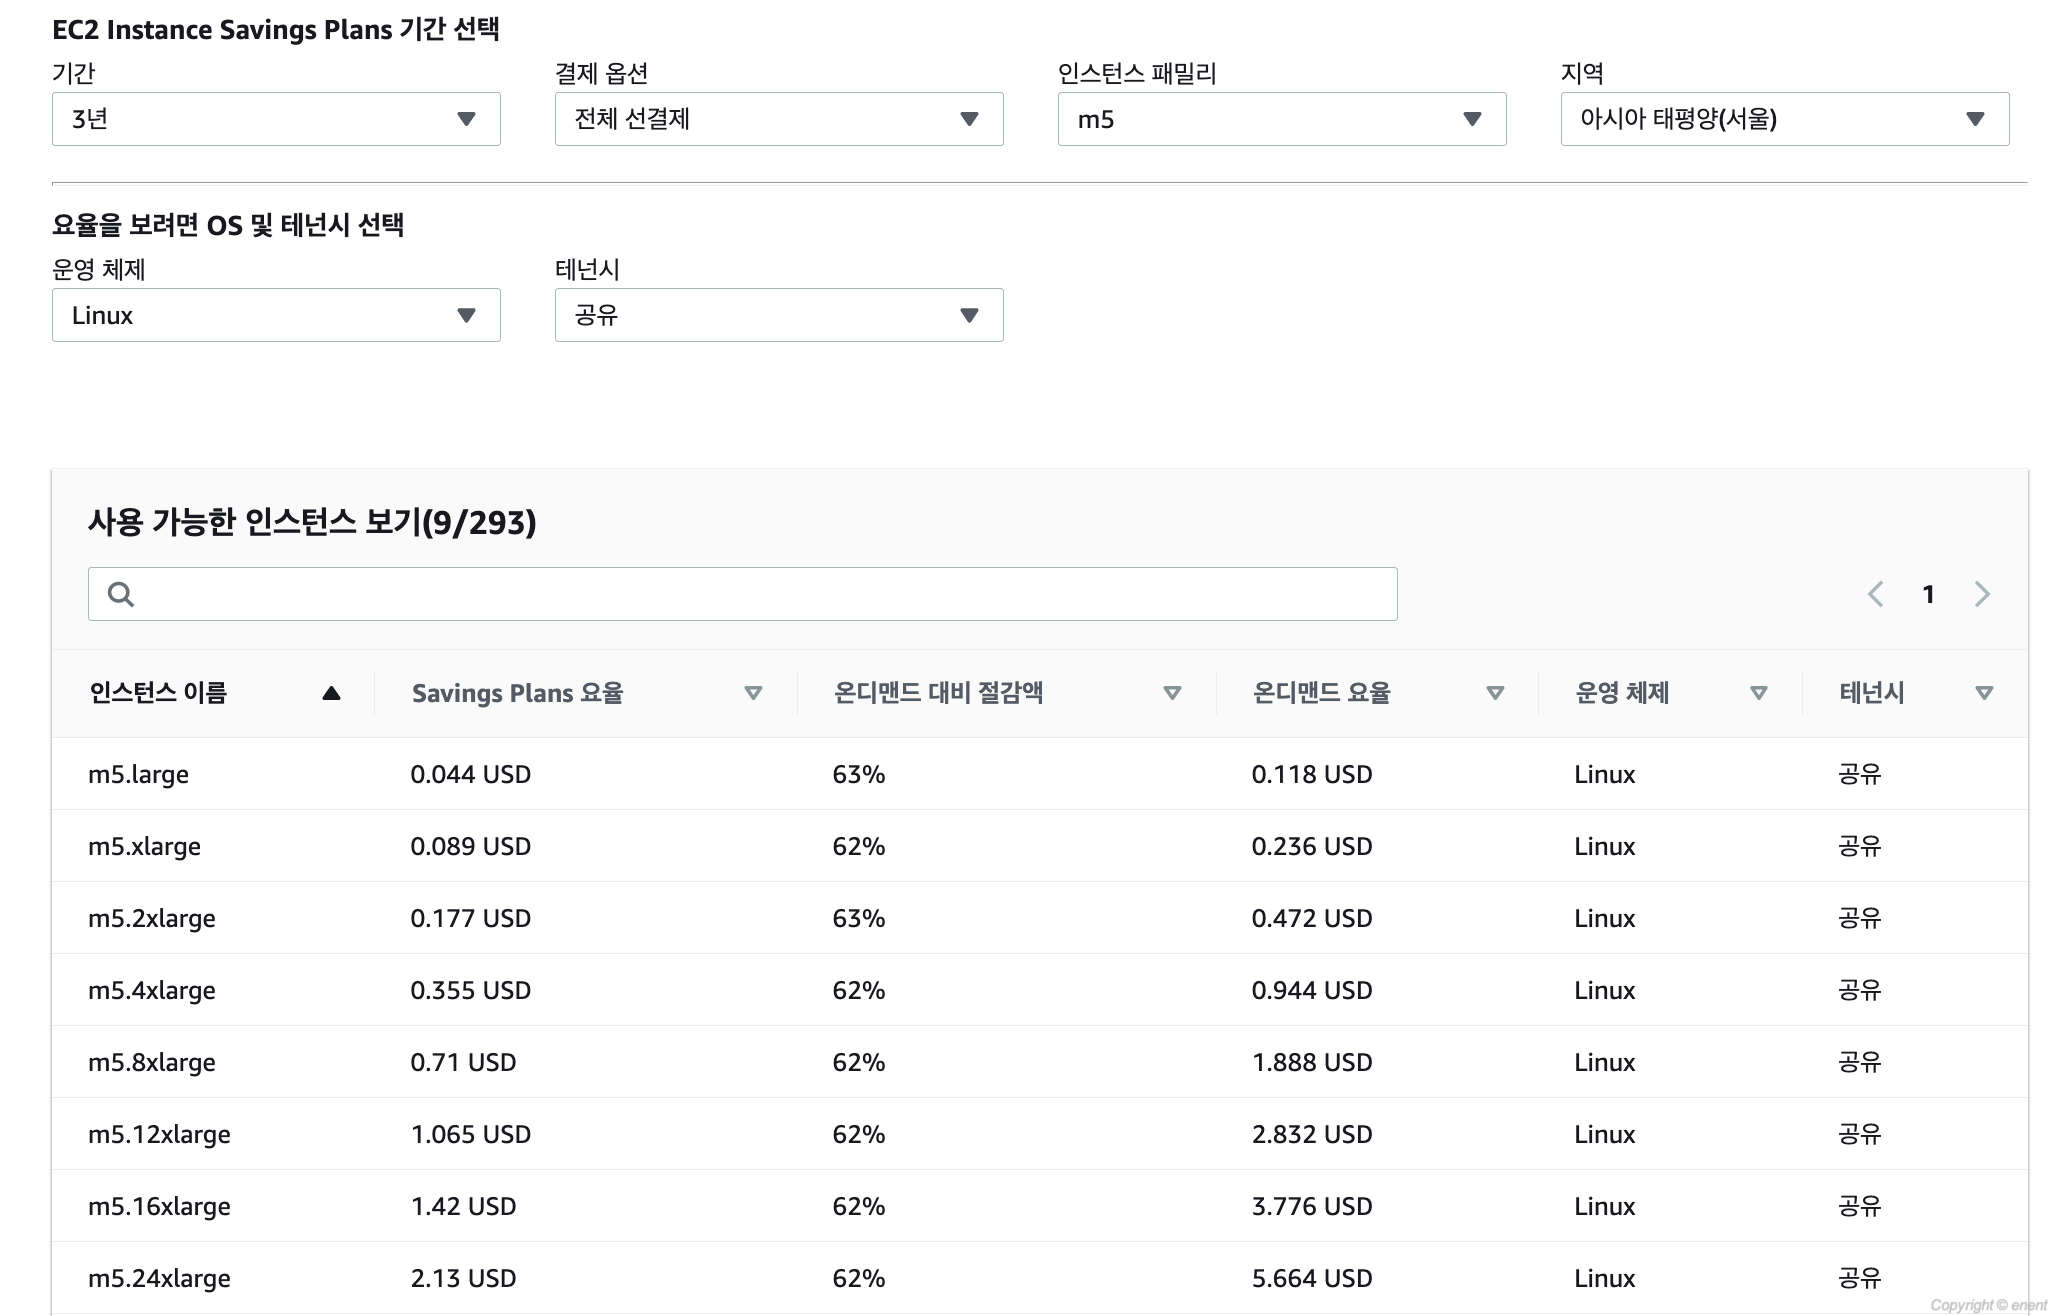Sort by 테넌시 column arrow
This screenshot has height=1316, width=2062.
point(1984,693)
